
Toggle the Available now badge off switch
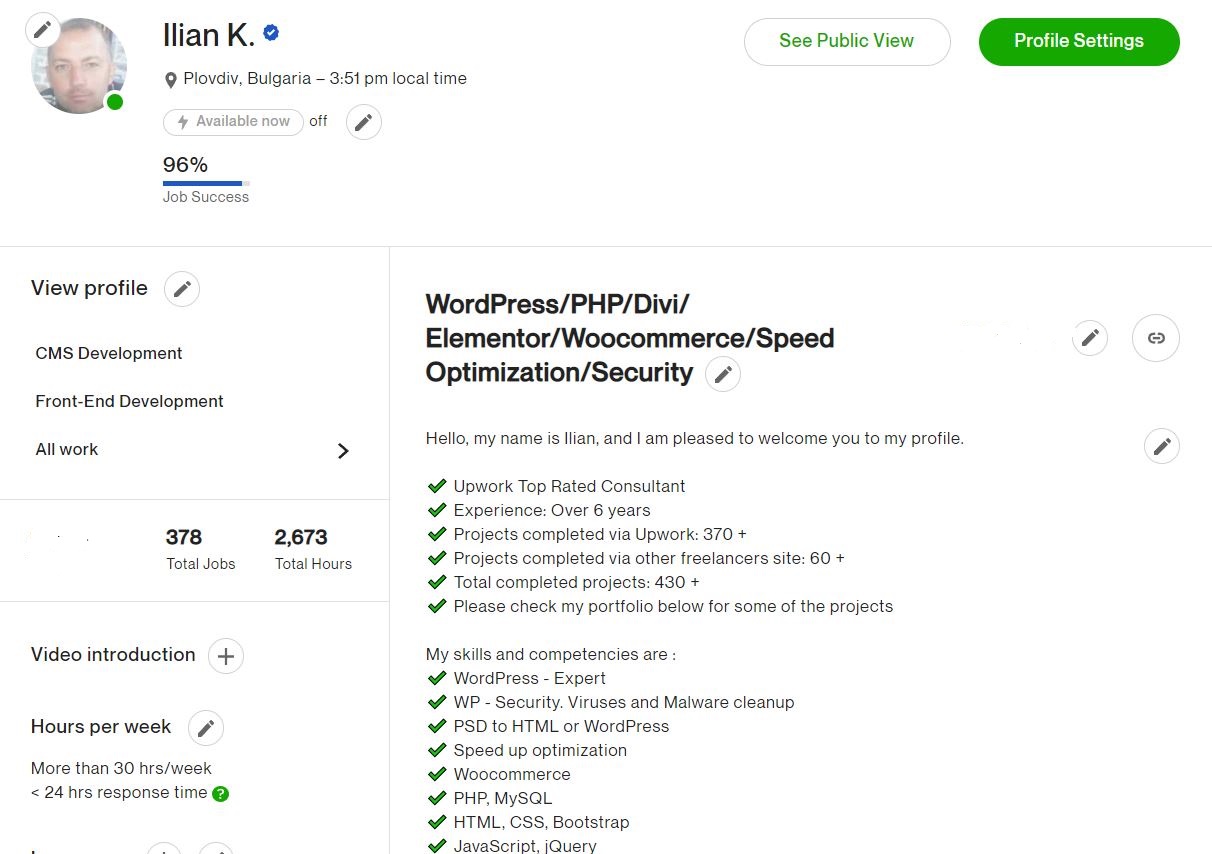pos(318,121)
